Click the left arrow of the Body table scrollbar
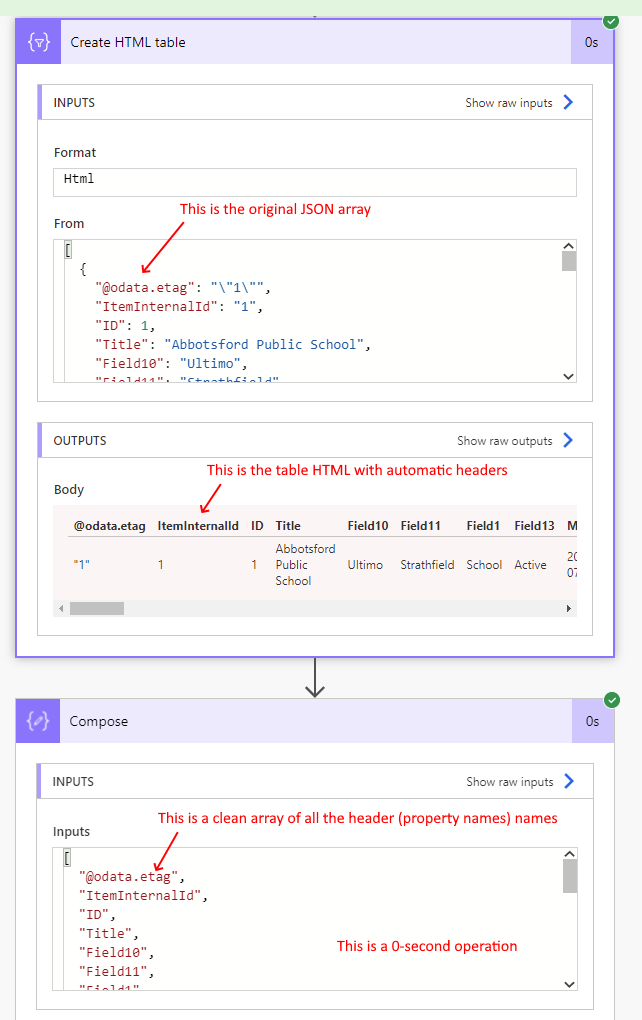Viewport: 642px width, 1020px height. point(61,608)
